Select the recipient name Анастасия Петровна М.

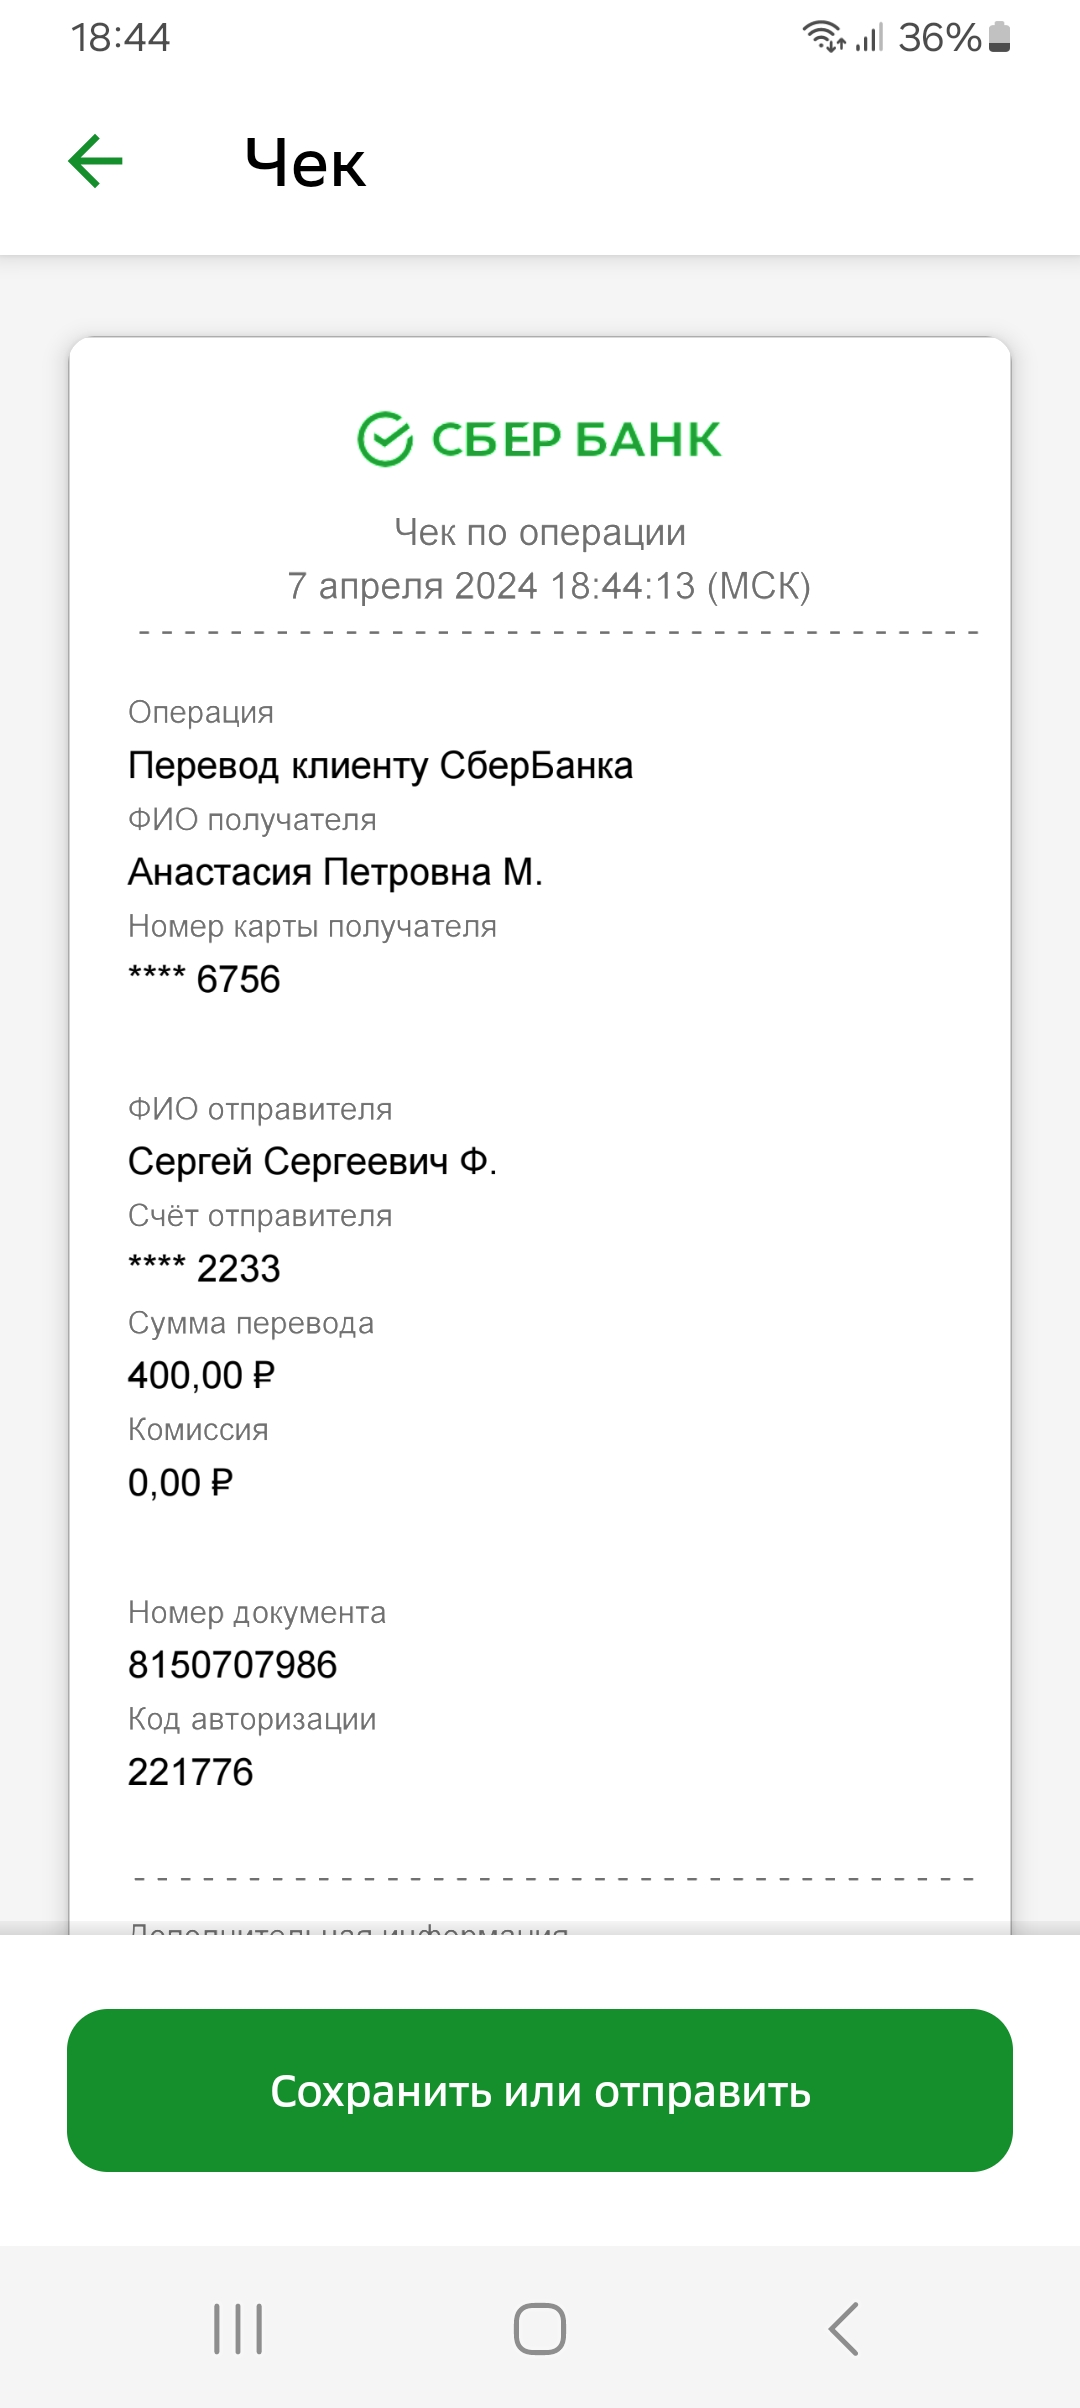click(x=335, y=872)
